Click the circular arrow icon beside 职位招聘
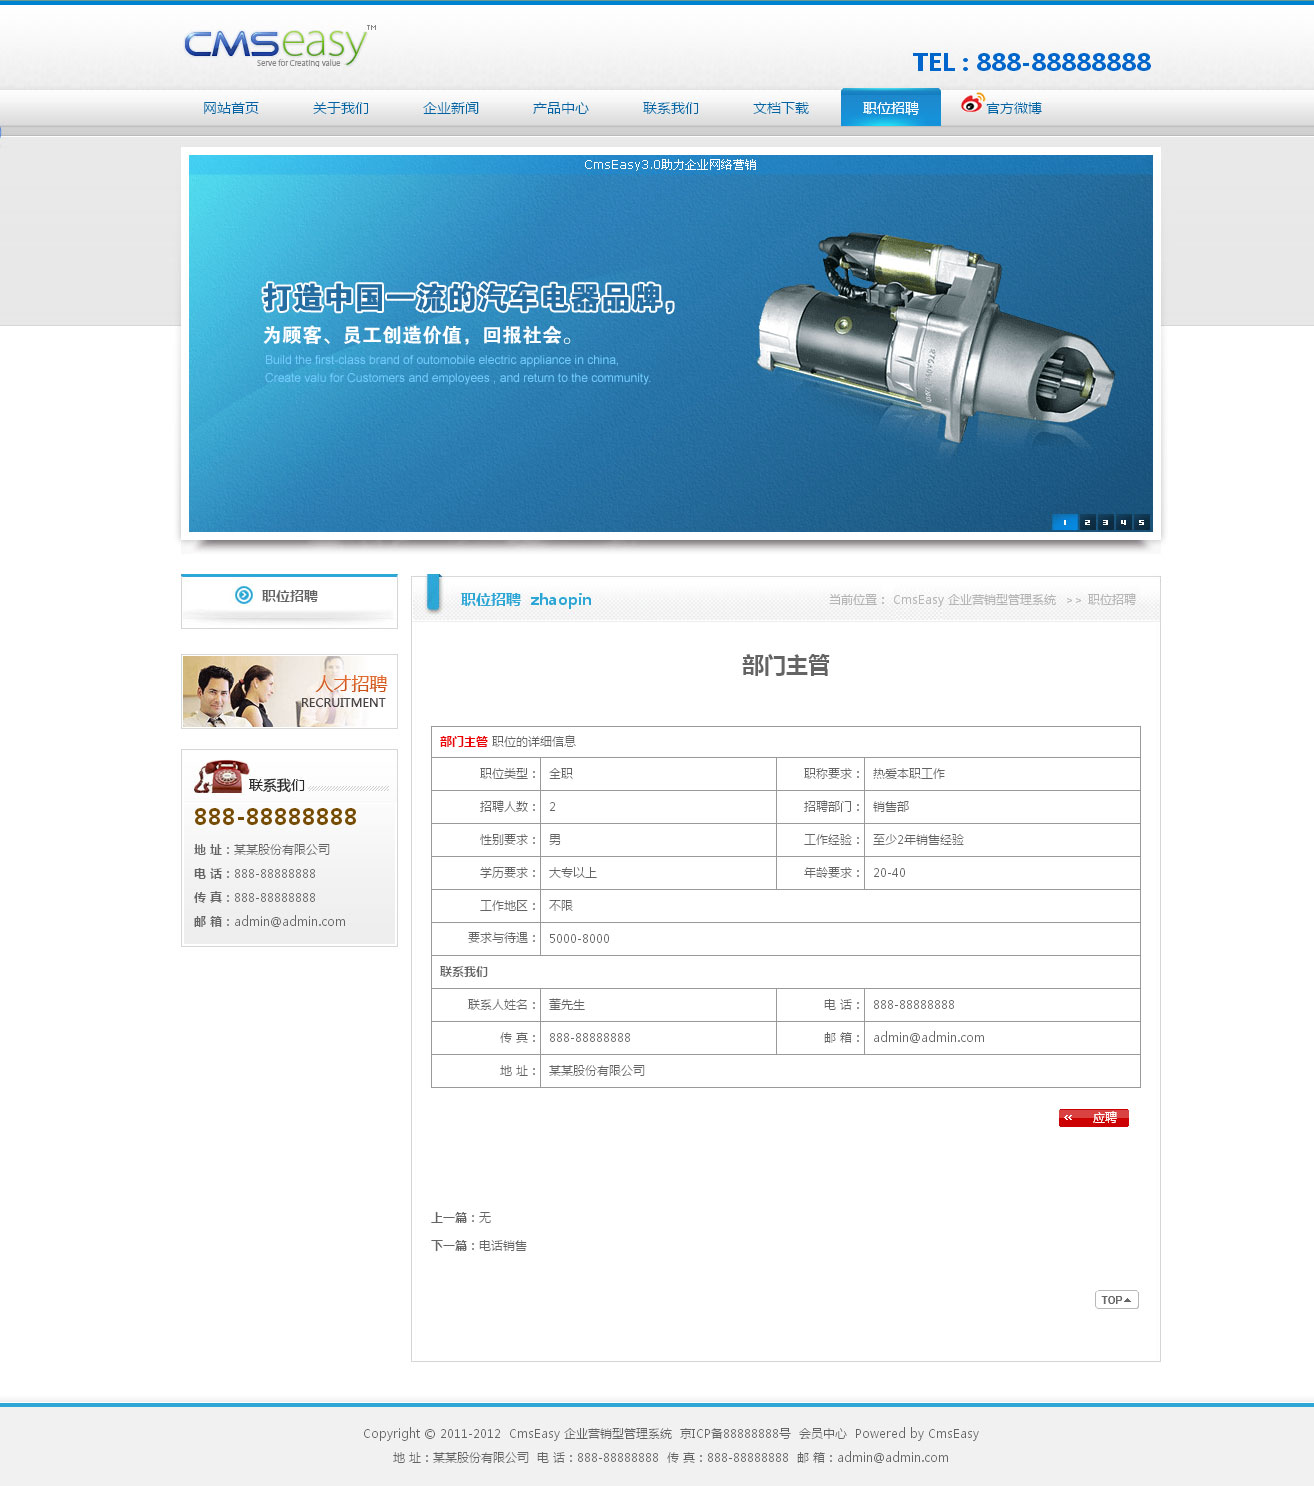Image resolution: width=1314 pixels, height=1486 pixels. (244, 595)
